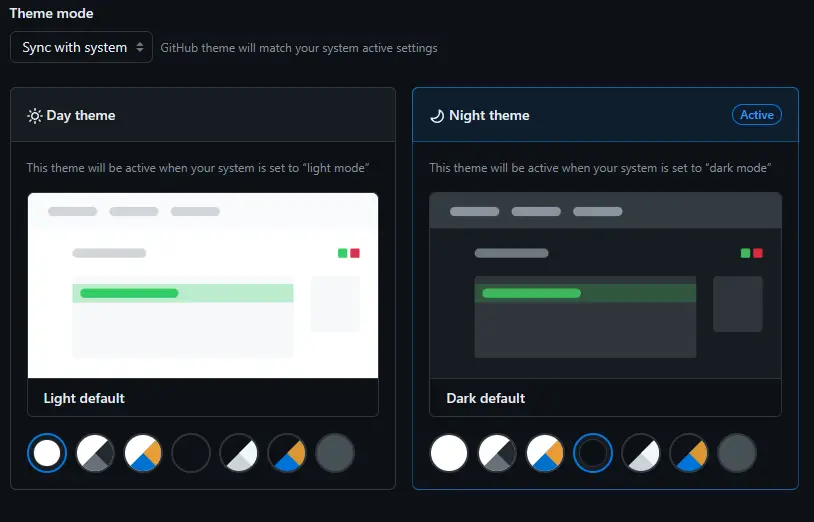The height and width of the screenshot is (522, 814).
Task: Choose the white blue-orange colorblind swatch under Night theme
Action: [545, 453]
